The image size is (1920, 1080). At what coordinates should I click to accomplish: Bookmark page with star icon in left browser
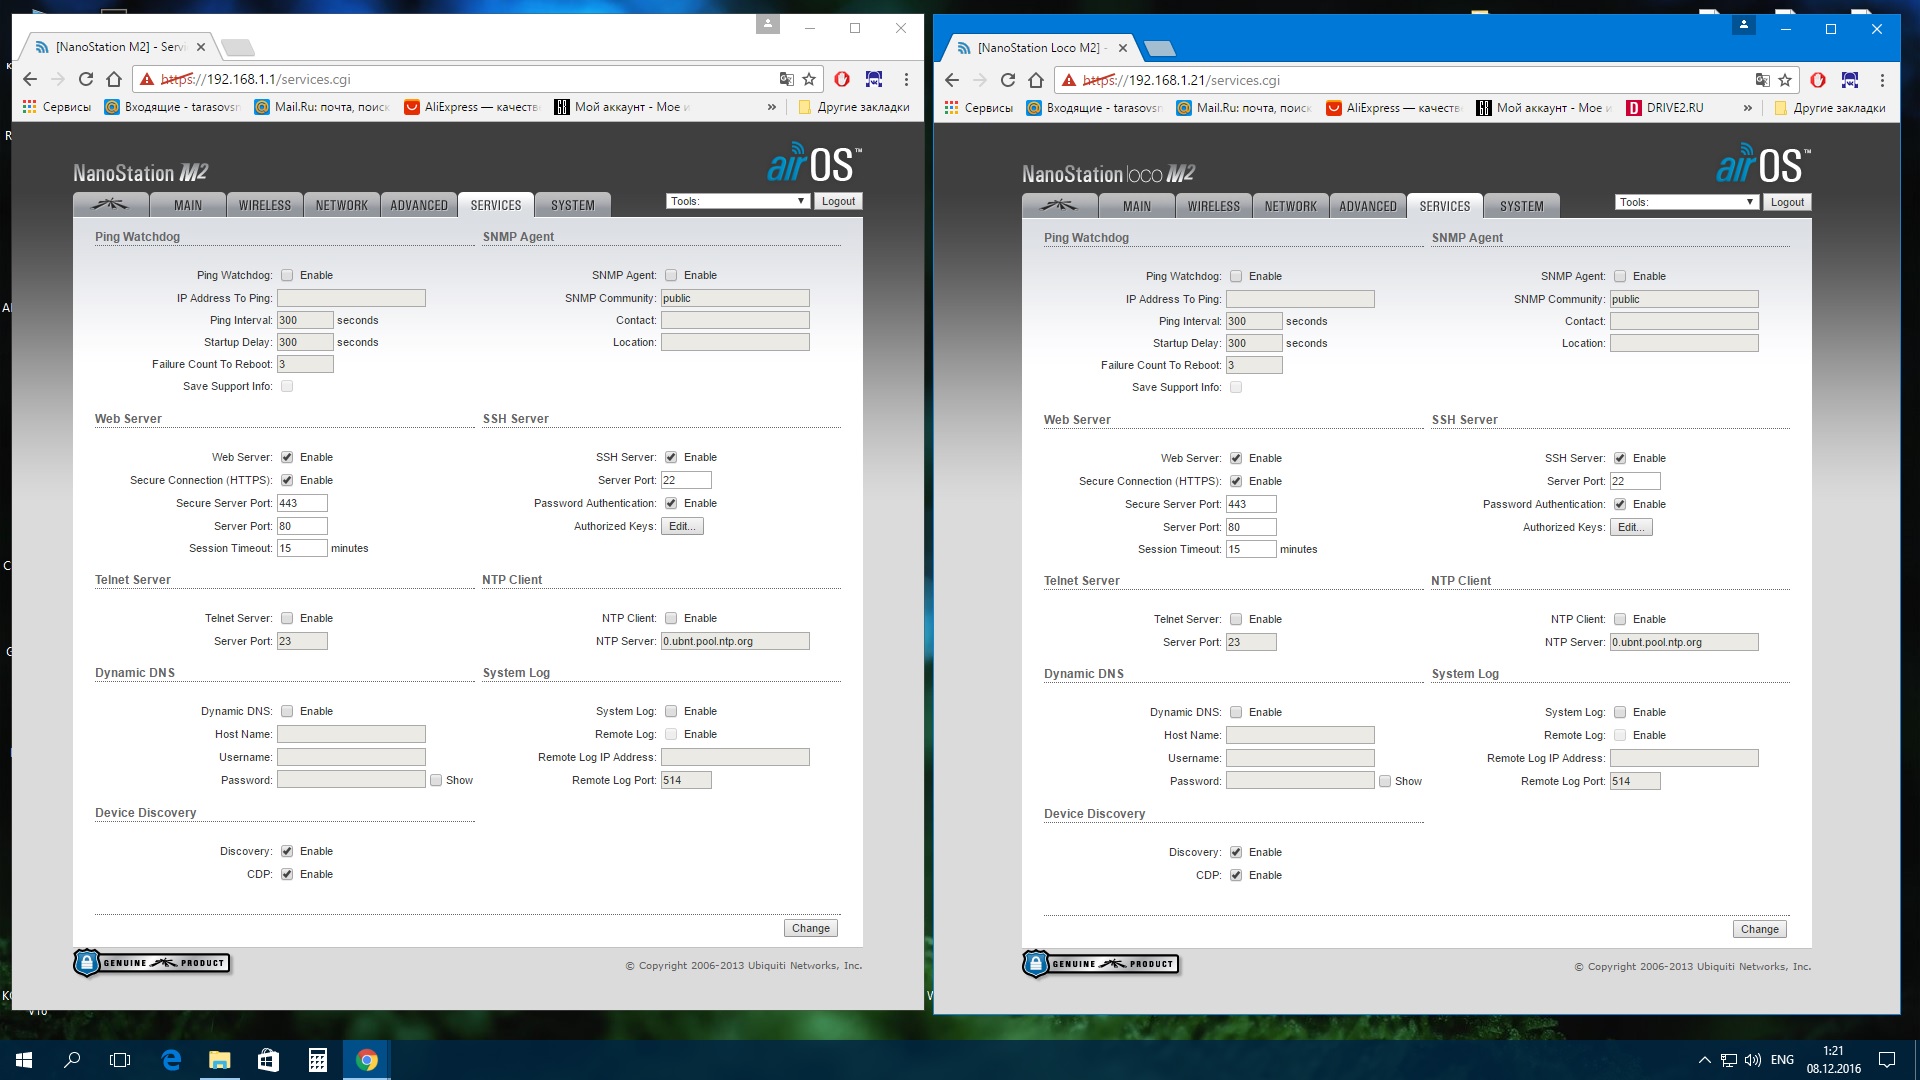click(809, 79)
